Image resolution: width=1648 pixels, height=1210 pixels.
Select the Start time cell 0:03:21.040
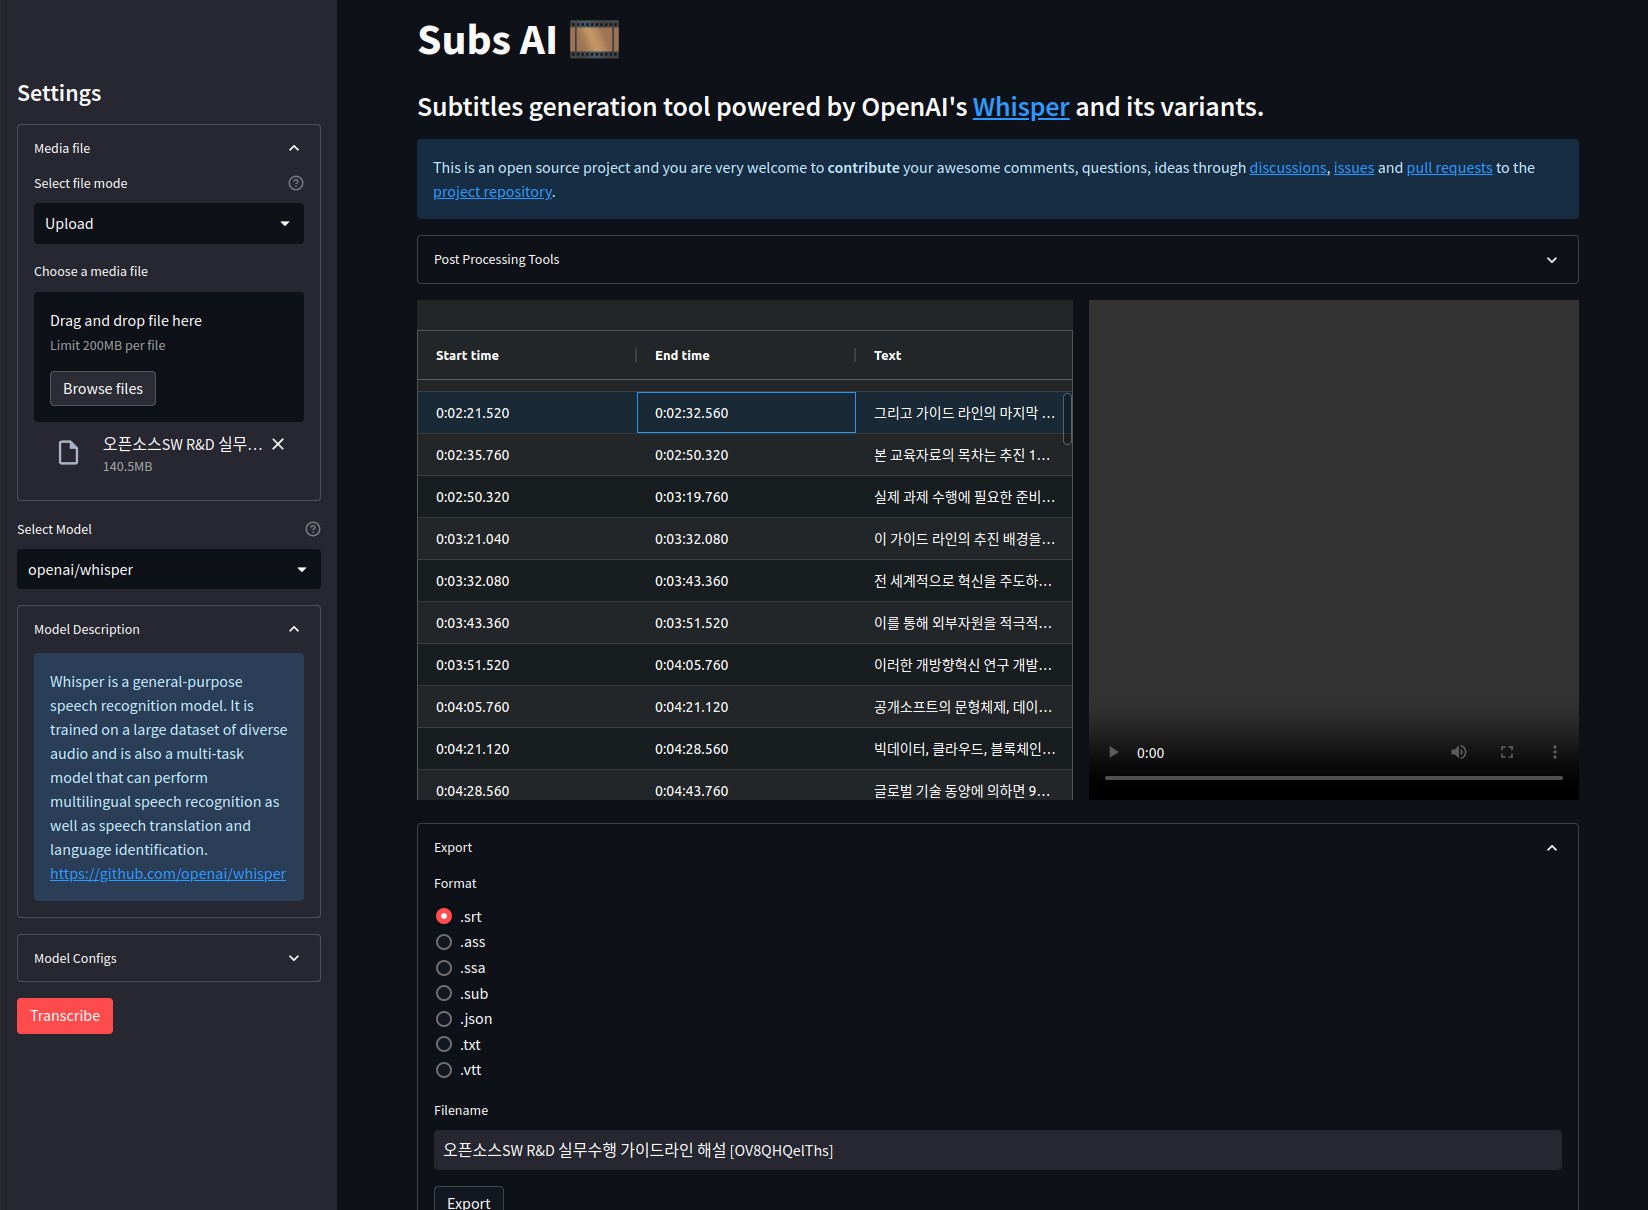[527, 539]
